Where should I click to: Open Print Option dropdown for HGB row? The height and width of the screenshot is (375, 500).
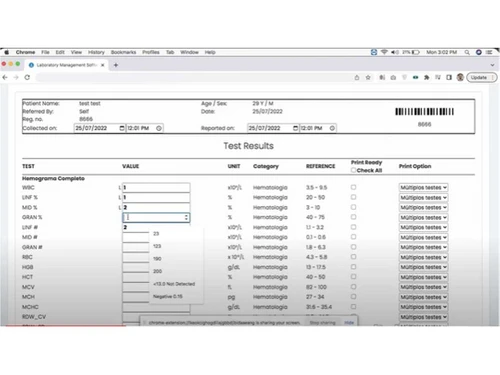[423, 267]
